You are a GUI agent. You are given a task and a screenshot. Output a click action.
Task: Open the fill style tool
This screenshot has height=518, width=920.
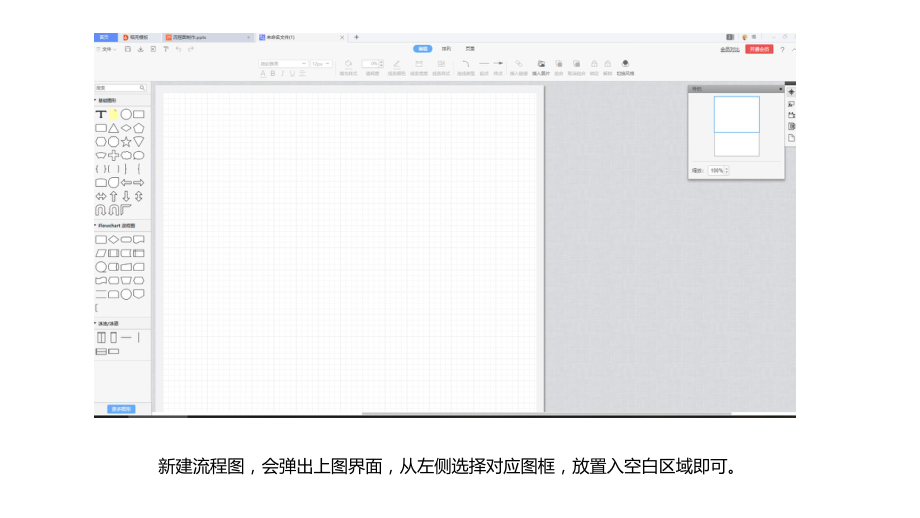pyautogui.click(x=349, y=67)
